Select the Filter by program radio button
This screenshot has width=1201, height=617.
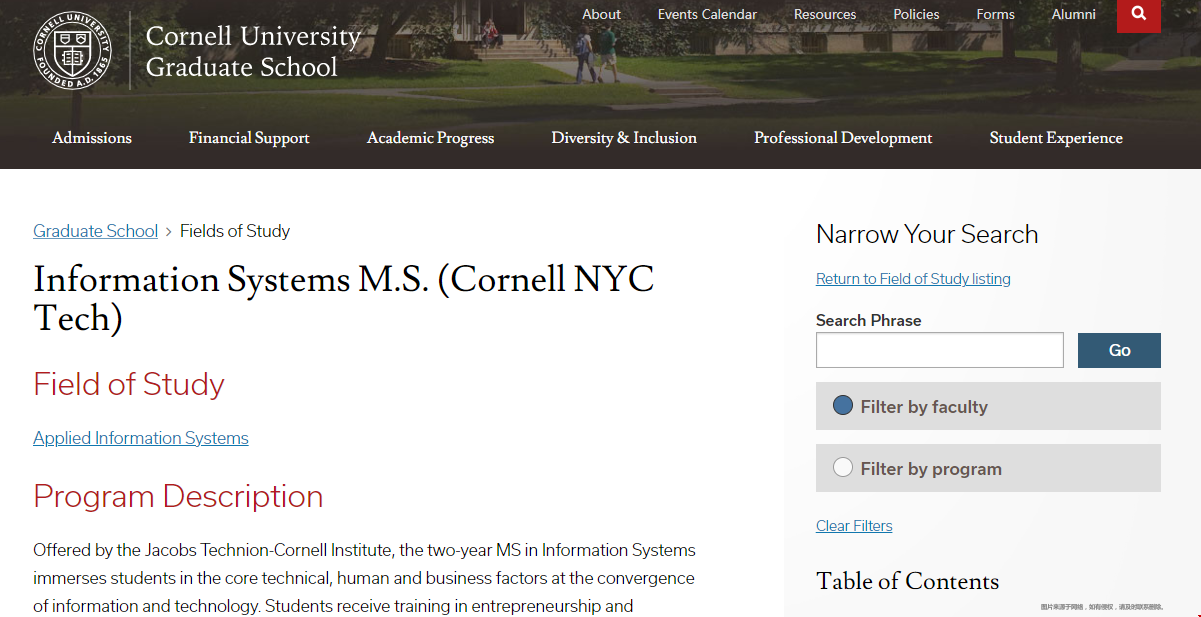(843, 467)
